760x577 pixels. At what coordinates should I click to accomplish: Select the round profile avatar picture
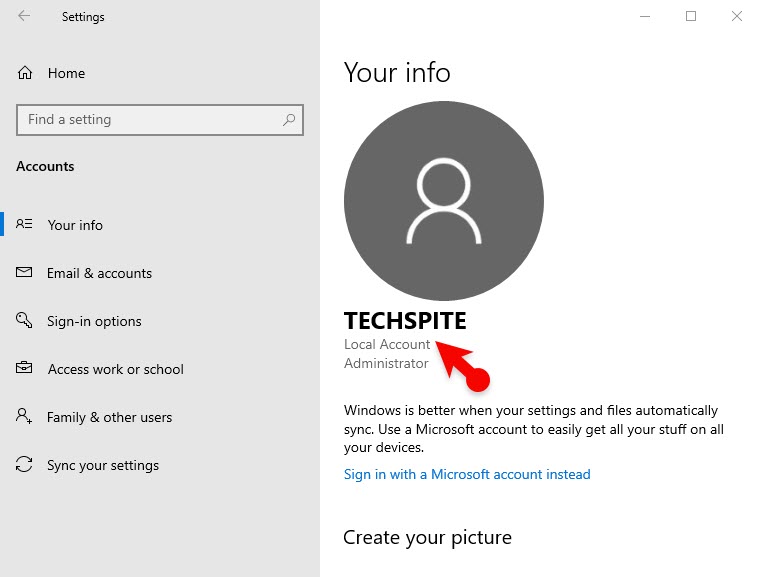pos(443,200)
